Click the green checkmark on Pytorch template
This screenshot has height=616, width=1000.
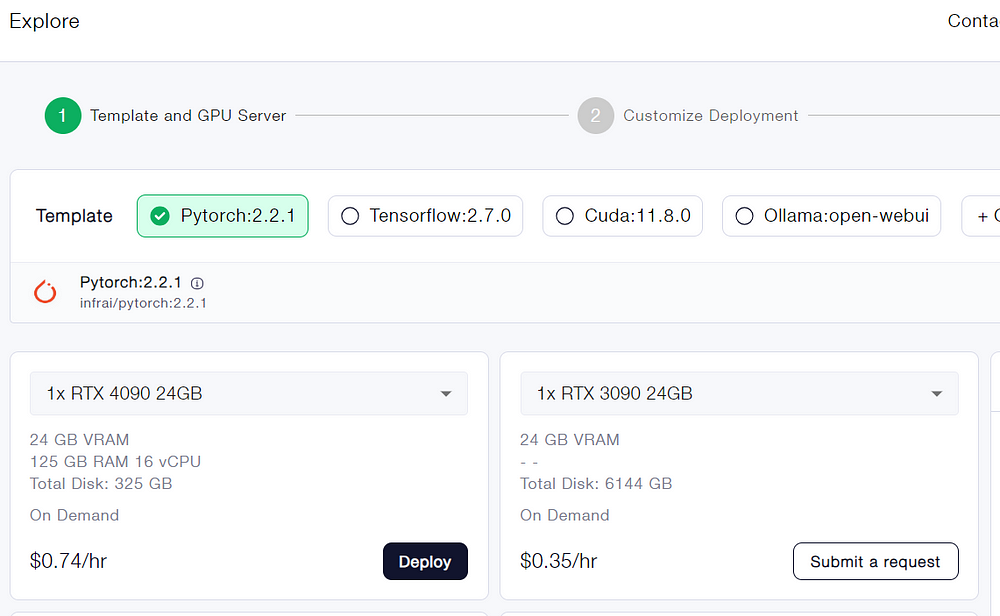coord(159,216)
